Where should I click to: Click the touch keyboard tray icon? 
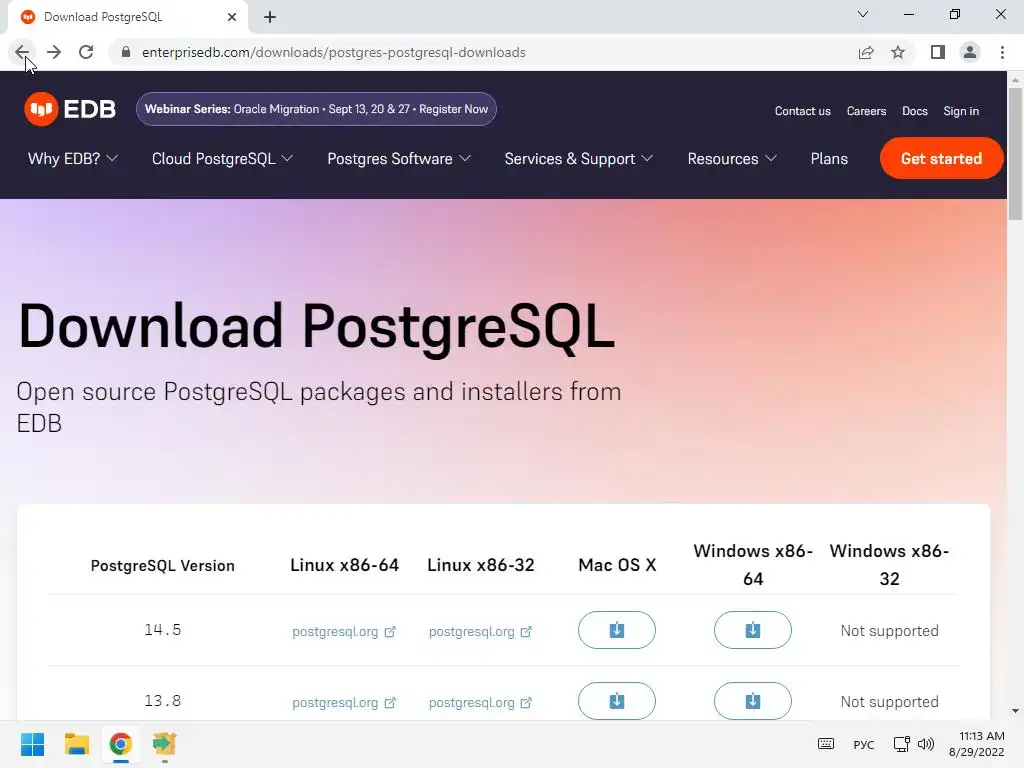click(825, 744)
